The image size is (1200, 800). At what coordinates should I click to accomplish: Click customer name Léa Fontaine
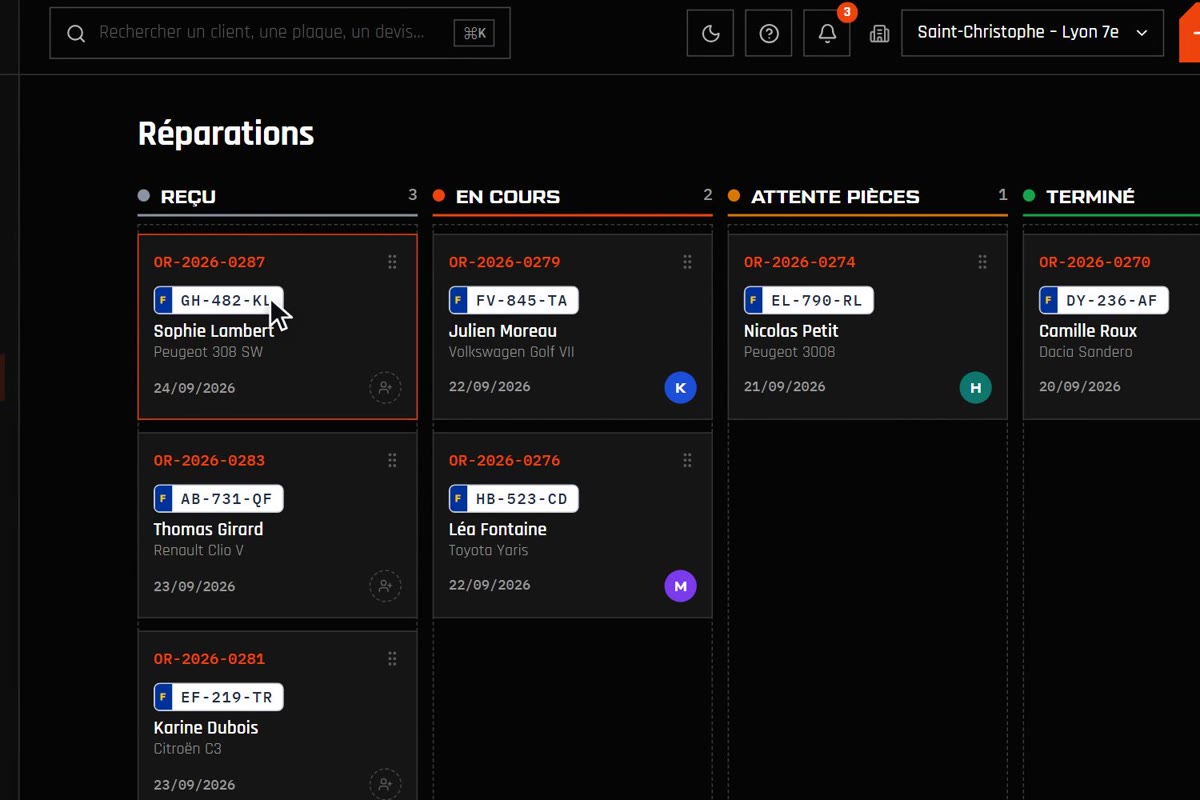pyautogui.click(x=497, y=529)
